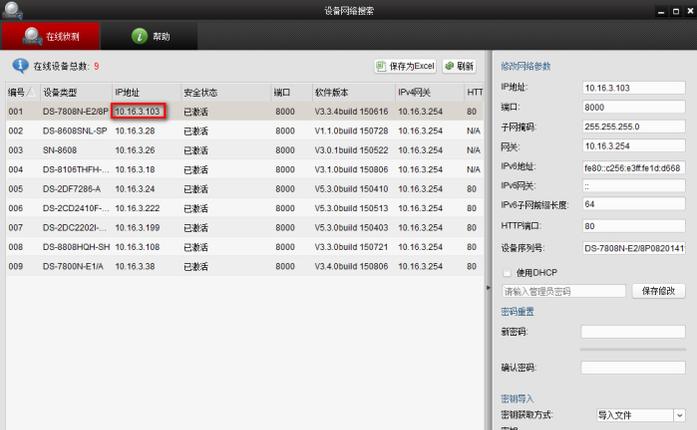This screenshot has width=697, height=430.
Task: Click the IPv6 address field
Action: click(633, 168)
